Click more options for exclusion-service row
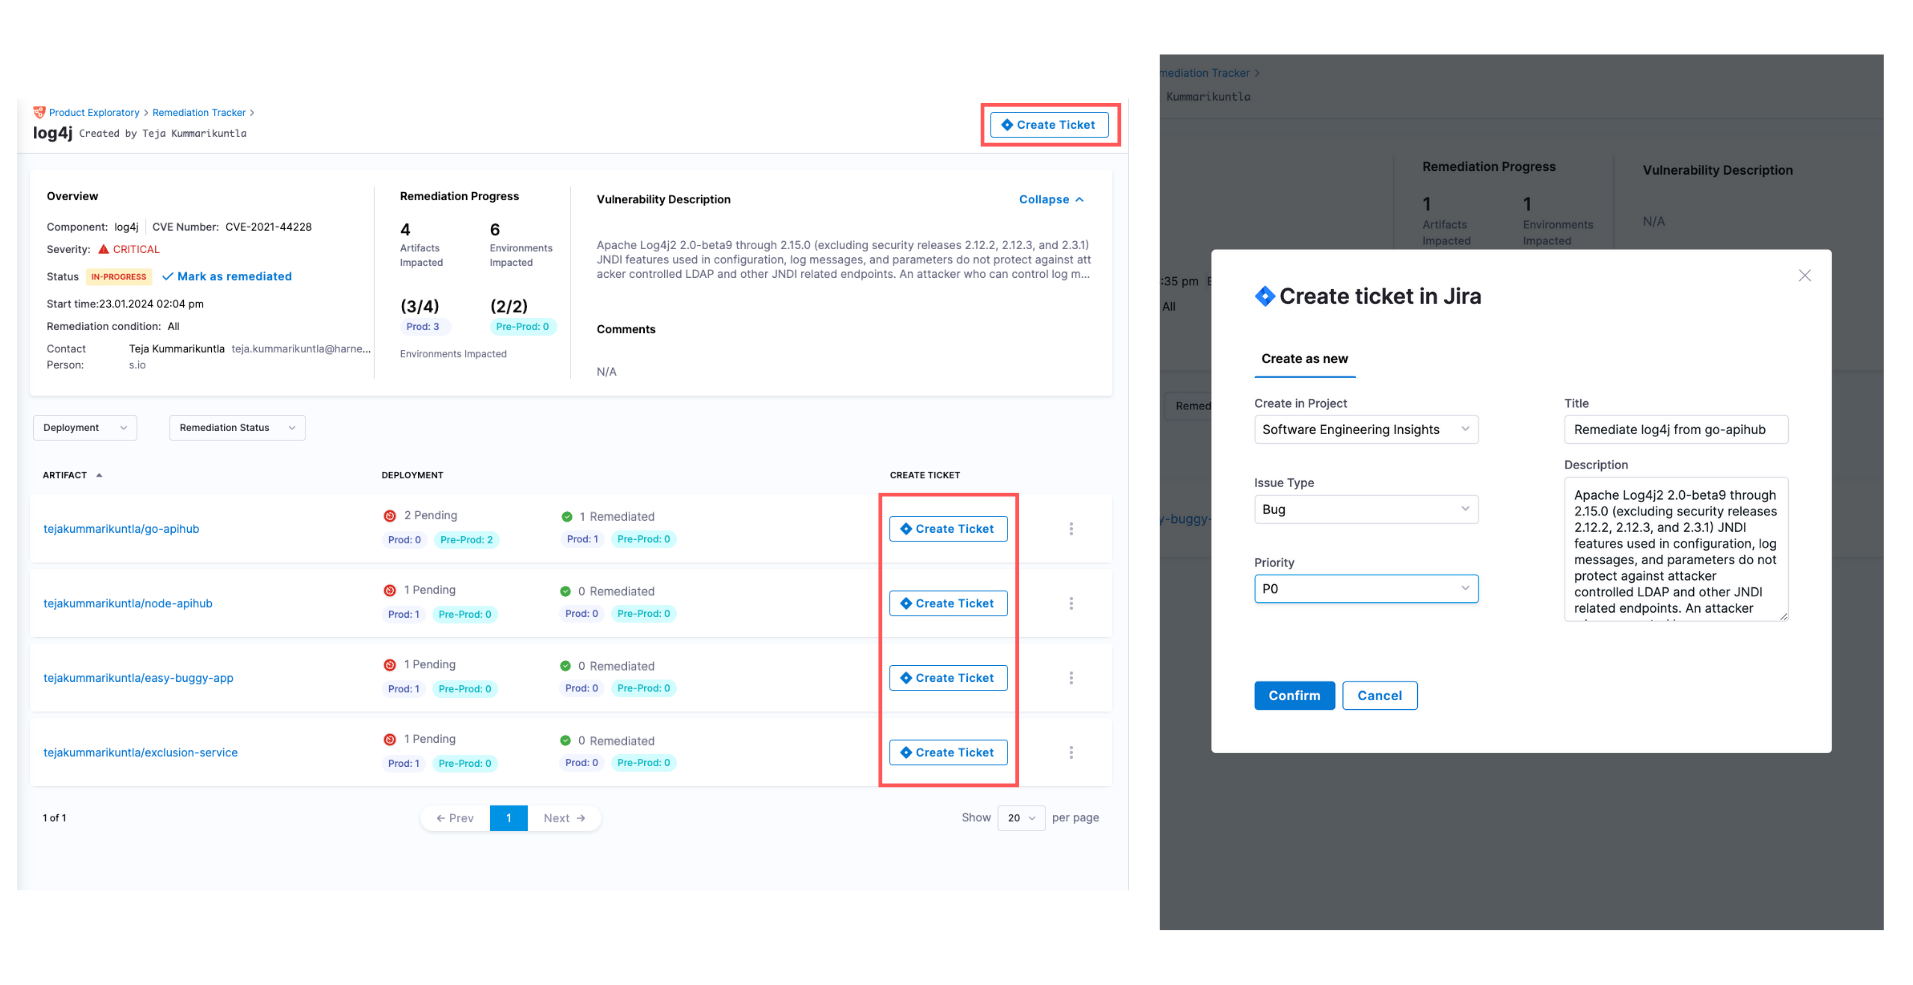1913x985 pixels. pos(1071,753)
